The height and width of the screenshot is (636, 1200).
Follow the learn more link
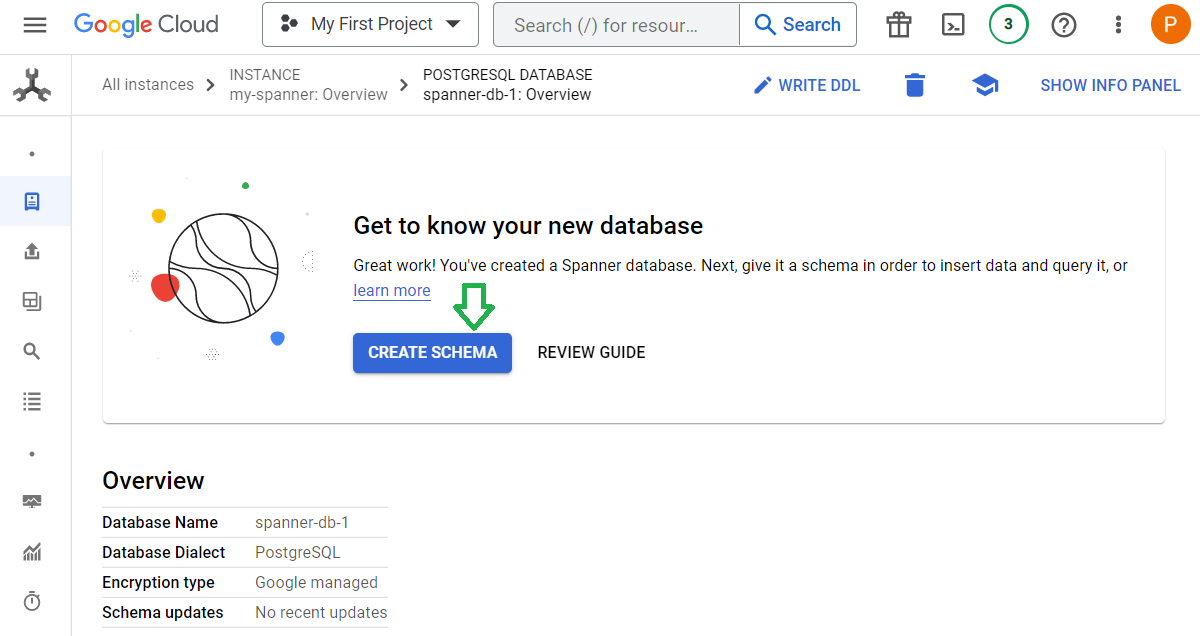click(392, 291)
